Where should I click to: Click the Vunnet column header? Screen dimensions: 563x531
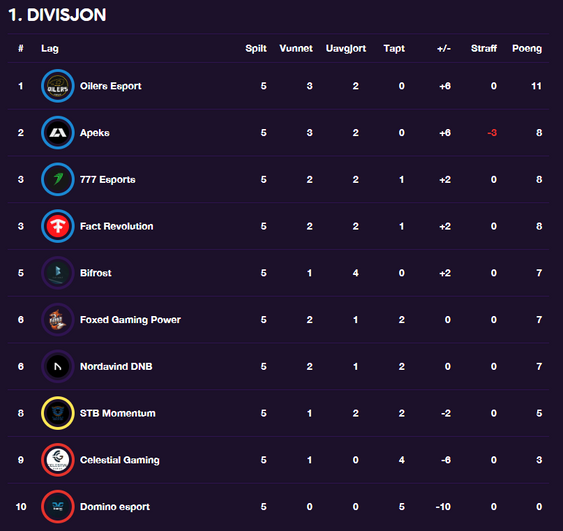(x=296, y=48)
